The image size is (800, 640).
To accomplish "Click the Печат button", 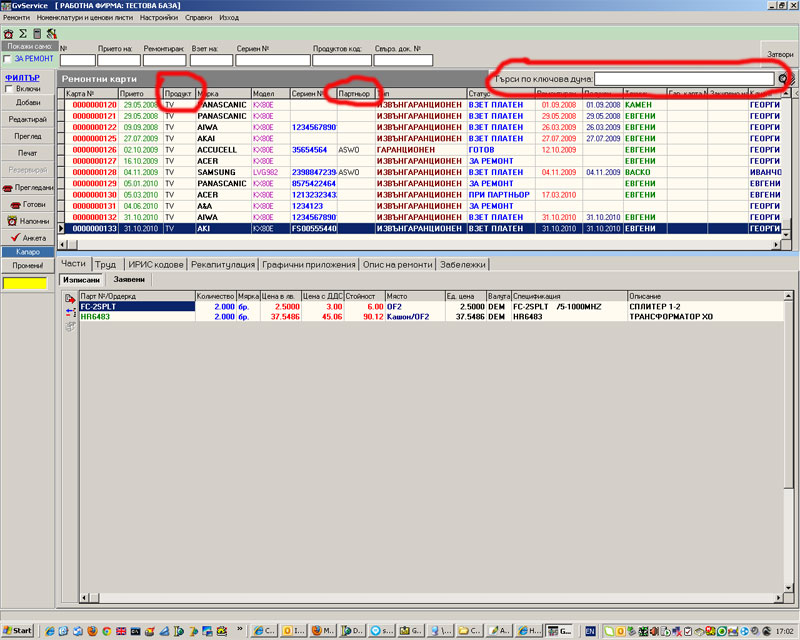I will pos(28,153).
